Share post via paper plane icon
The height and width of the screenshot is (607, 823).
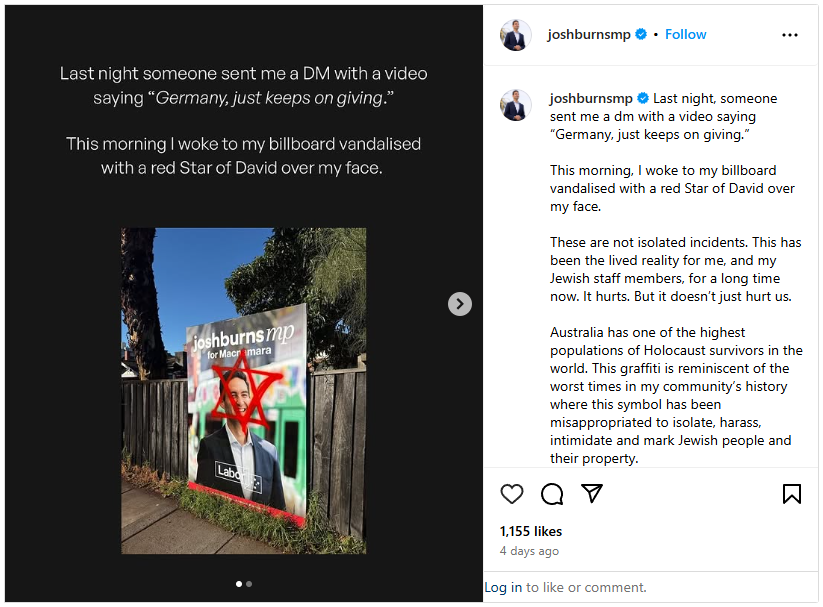592,494
